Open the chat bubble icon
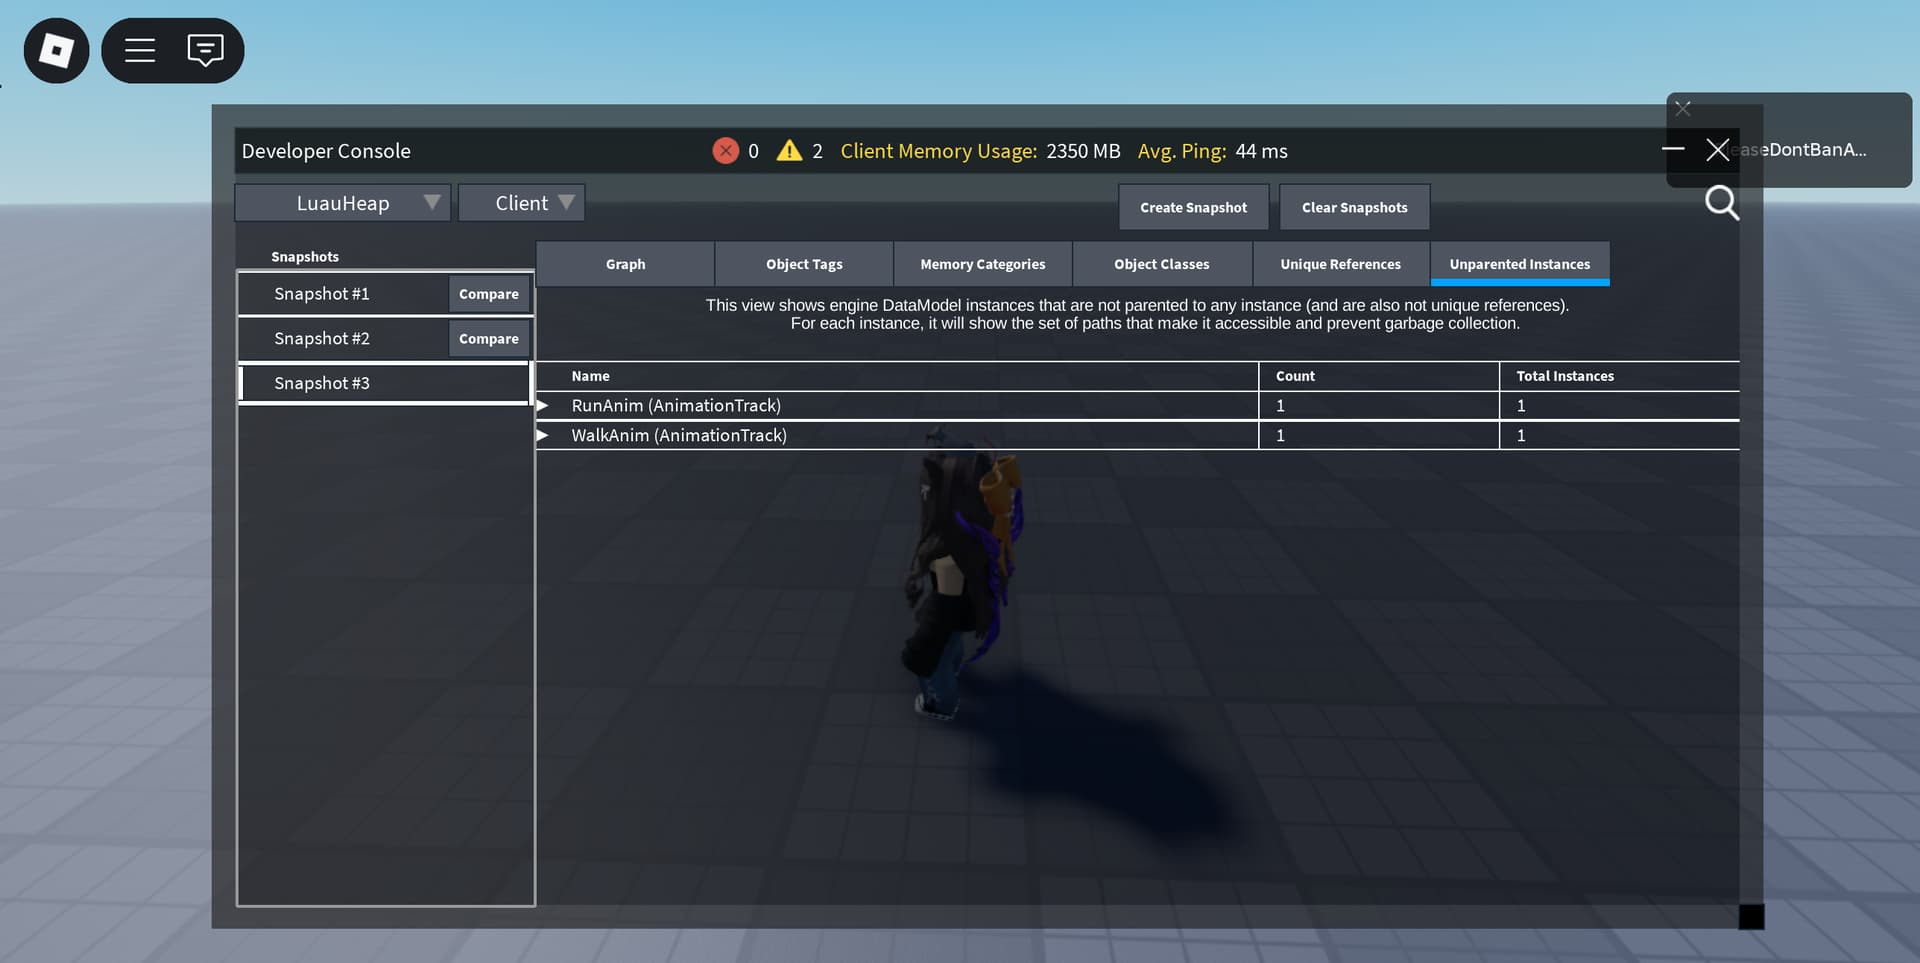 point(205,50)
